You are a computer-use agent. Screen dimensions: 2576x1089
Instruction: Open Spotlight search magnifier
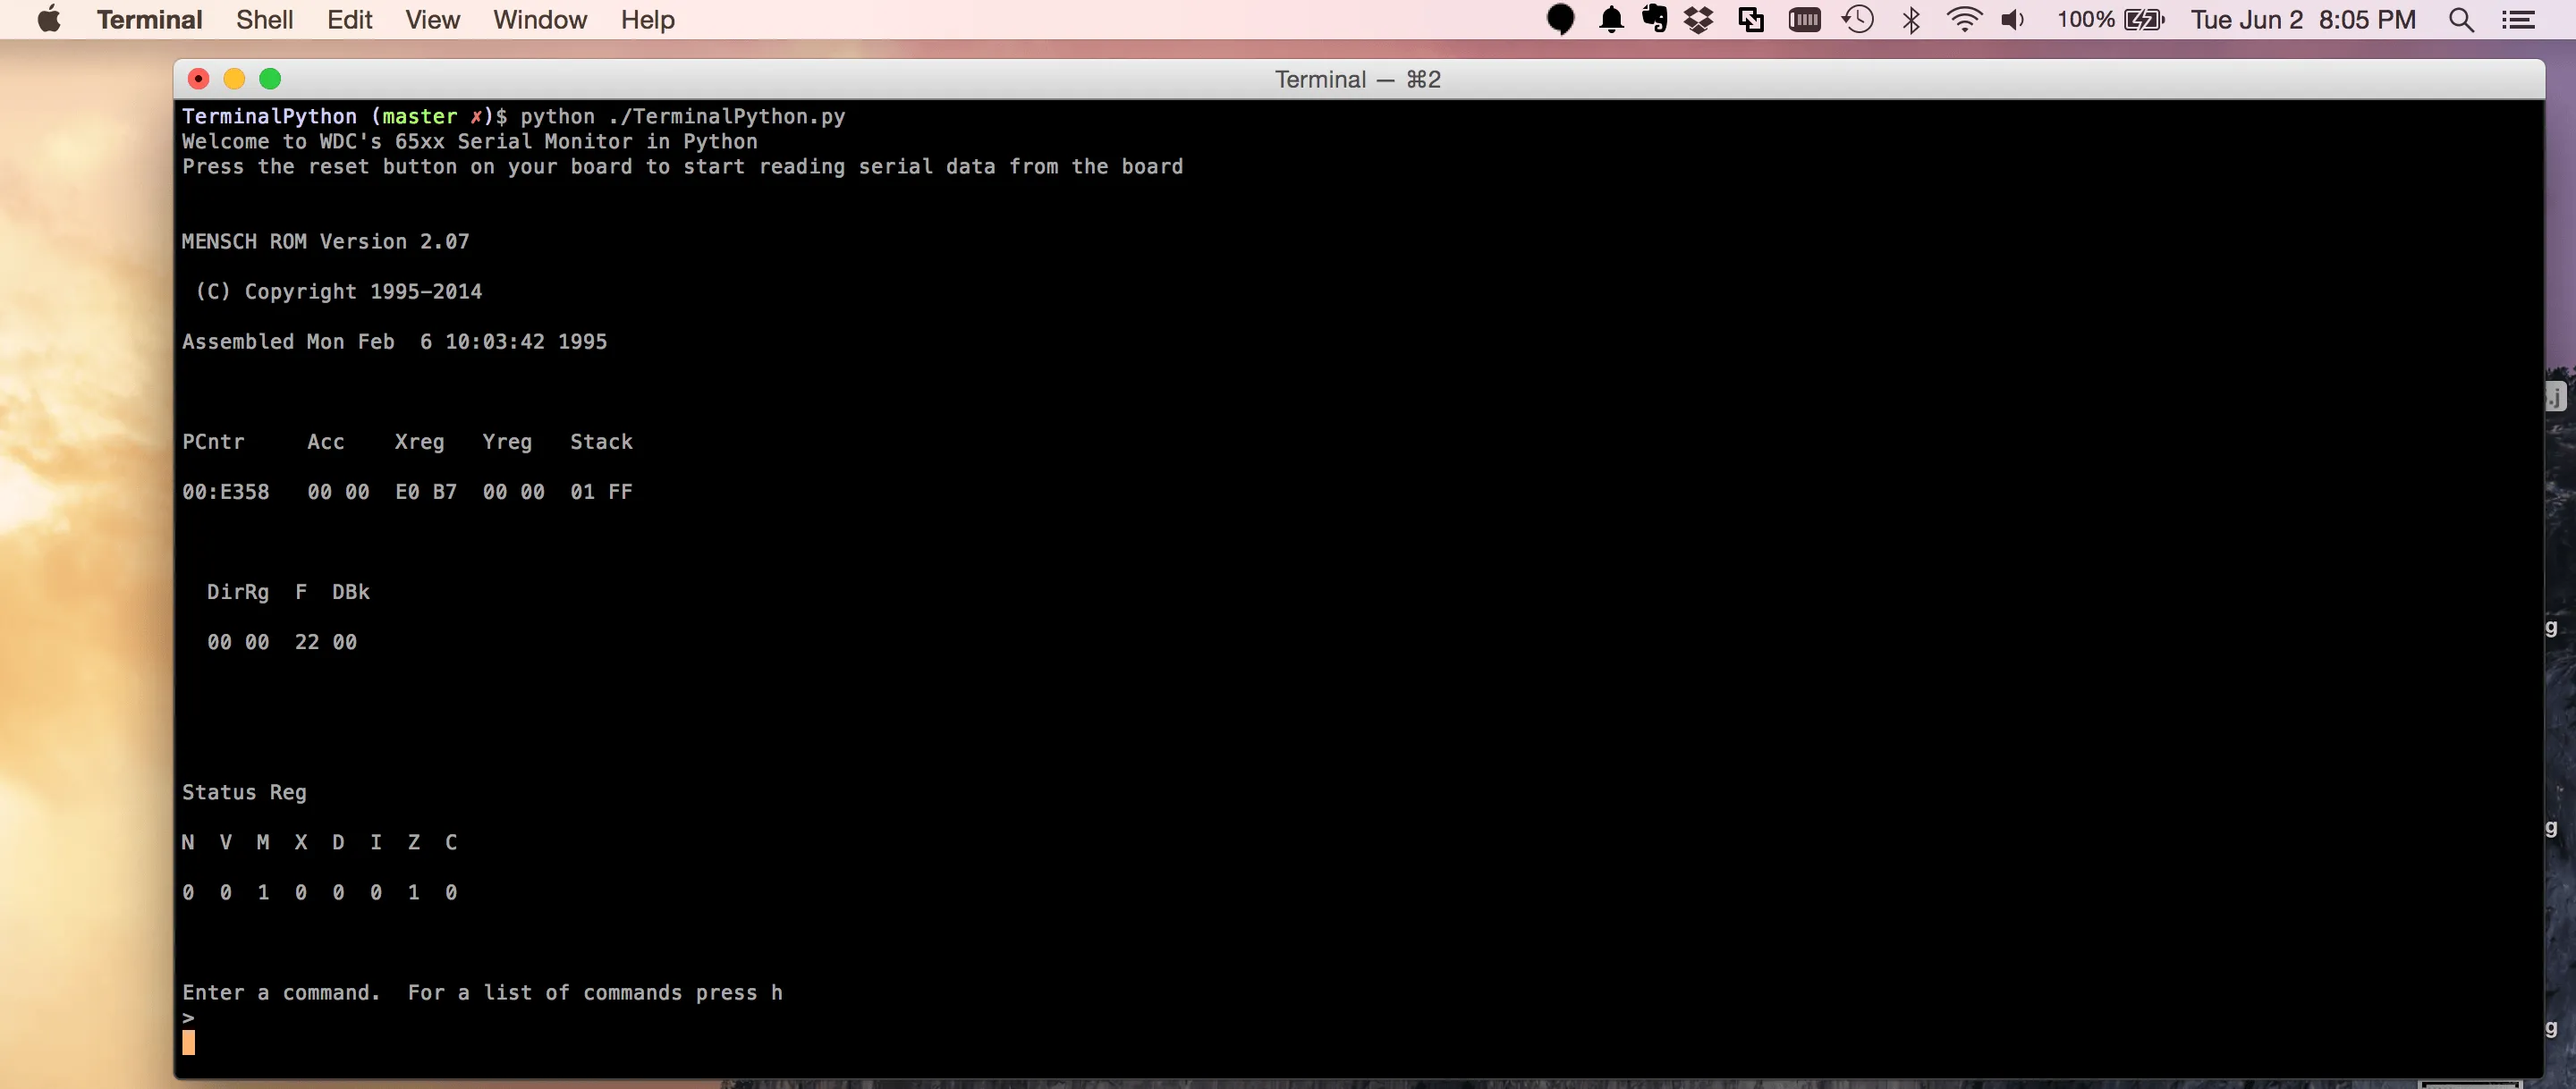click(x=2461, y=20)
